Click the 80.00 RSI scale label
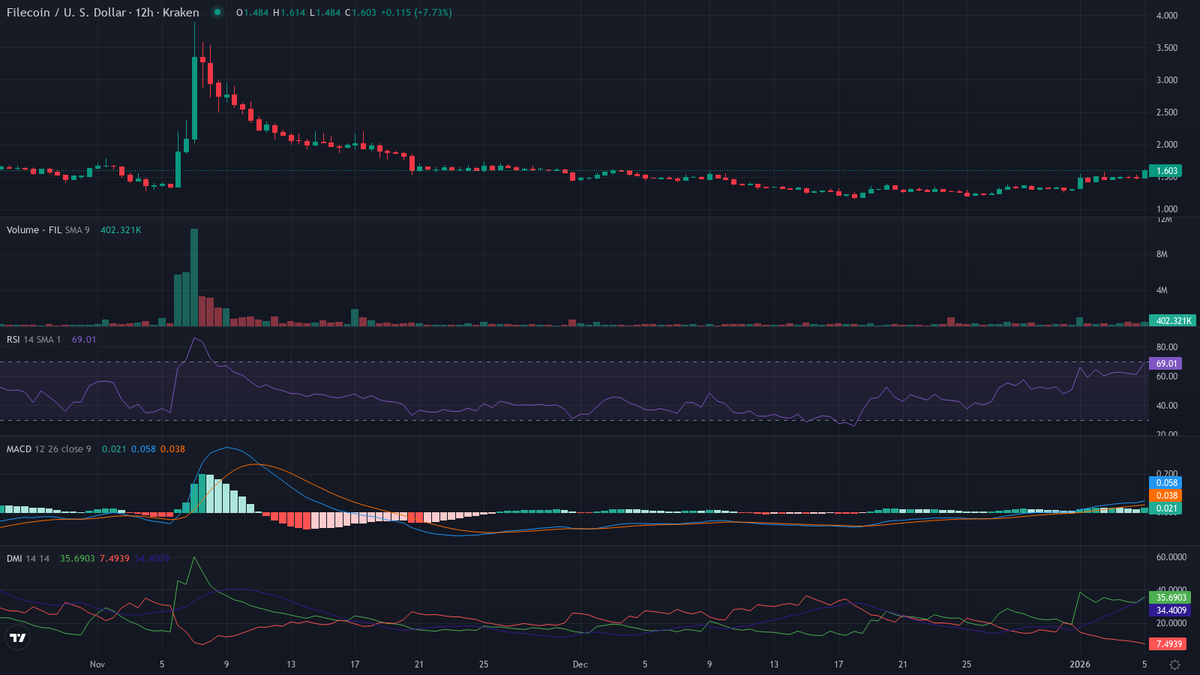Screen dimensions: 1200x675 (1166, 347)
